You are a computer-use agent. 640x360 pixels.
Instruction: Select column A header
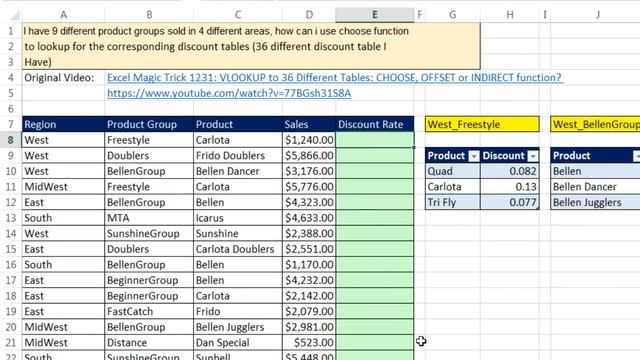[63, 15]
